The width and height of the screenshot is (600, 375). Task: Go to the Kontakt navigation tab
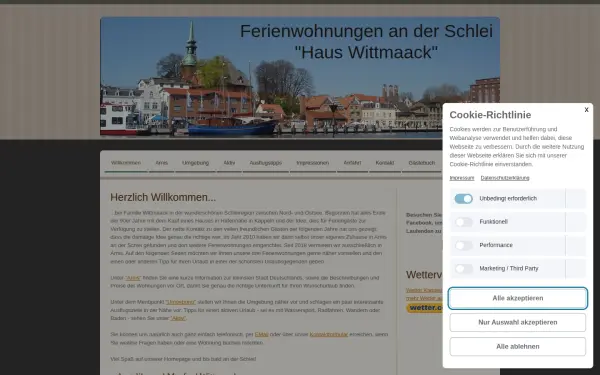385,163
